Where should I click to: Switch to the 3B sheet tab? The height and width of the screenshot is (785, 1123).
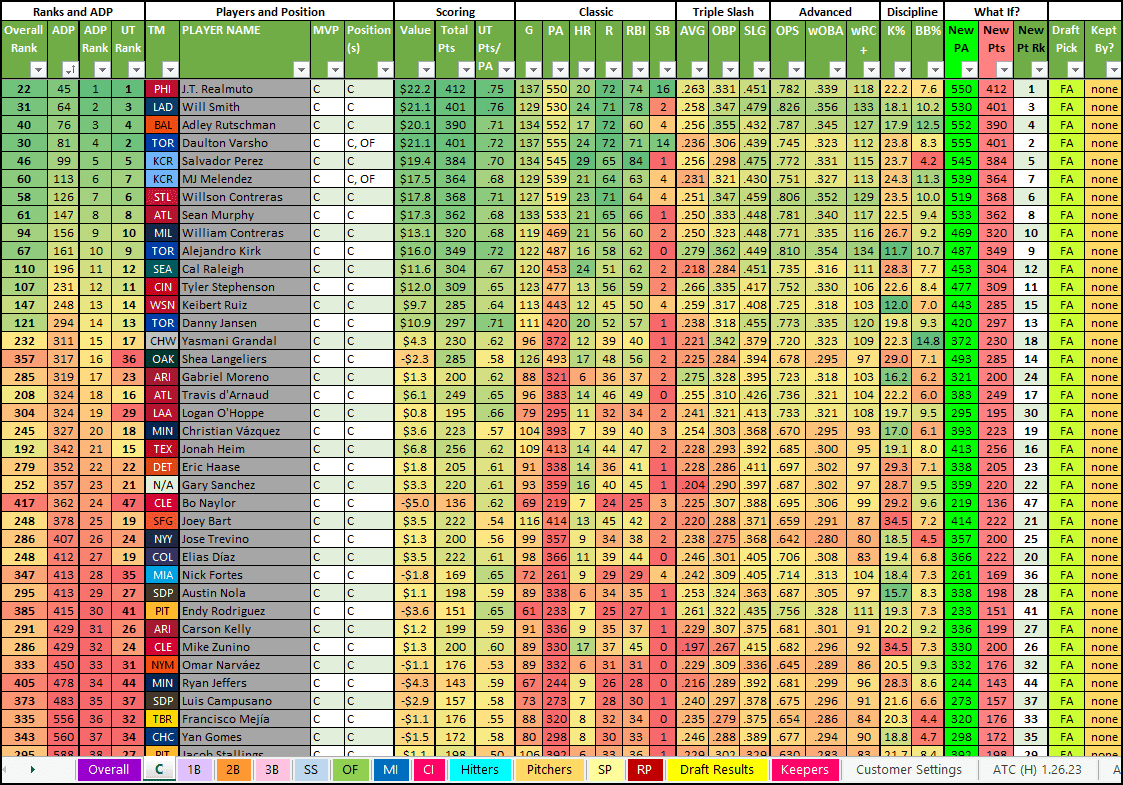coord(272,770)
